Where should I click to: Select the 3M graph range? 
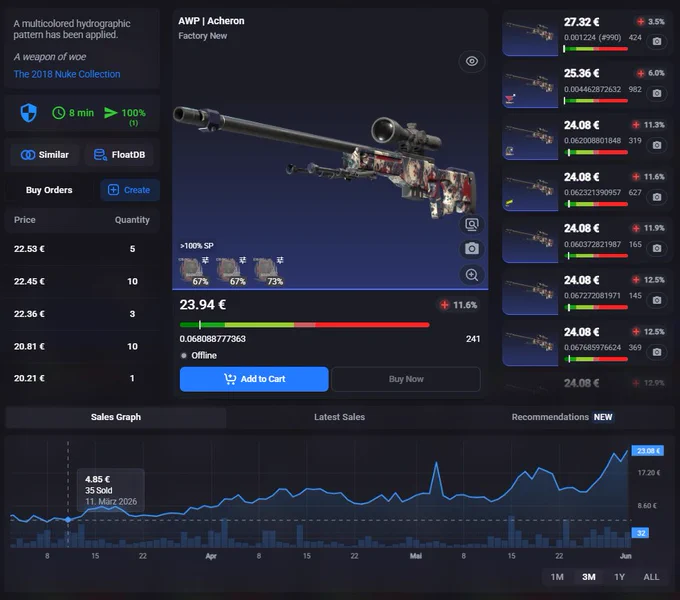(x=588, y=577)
